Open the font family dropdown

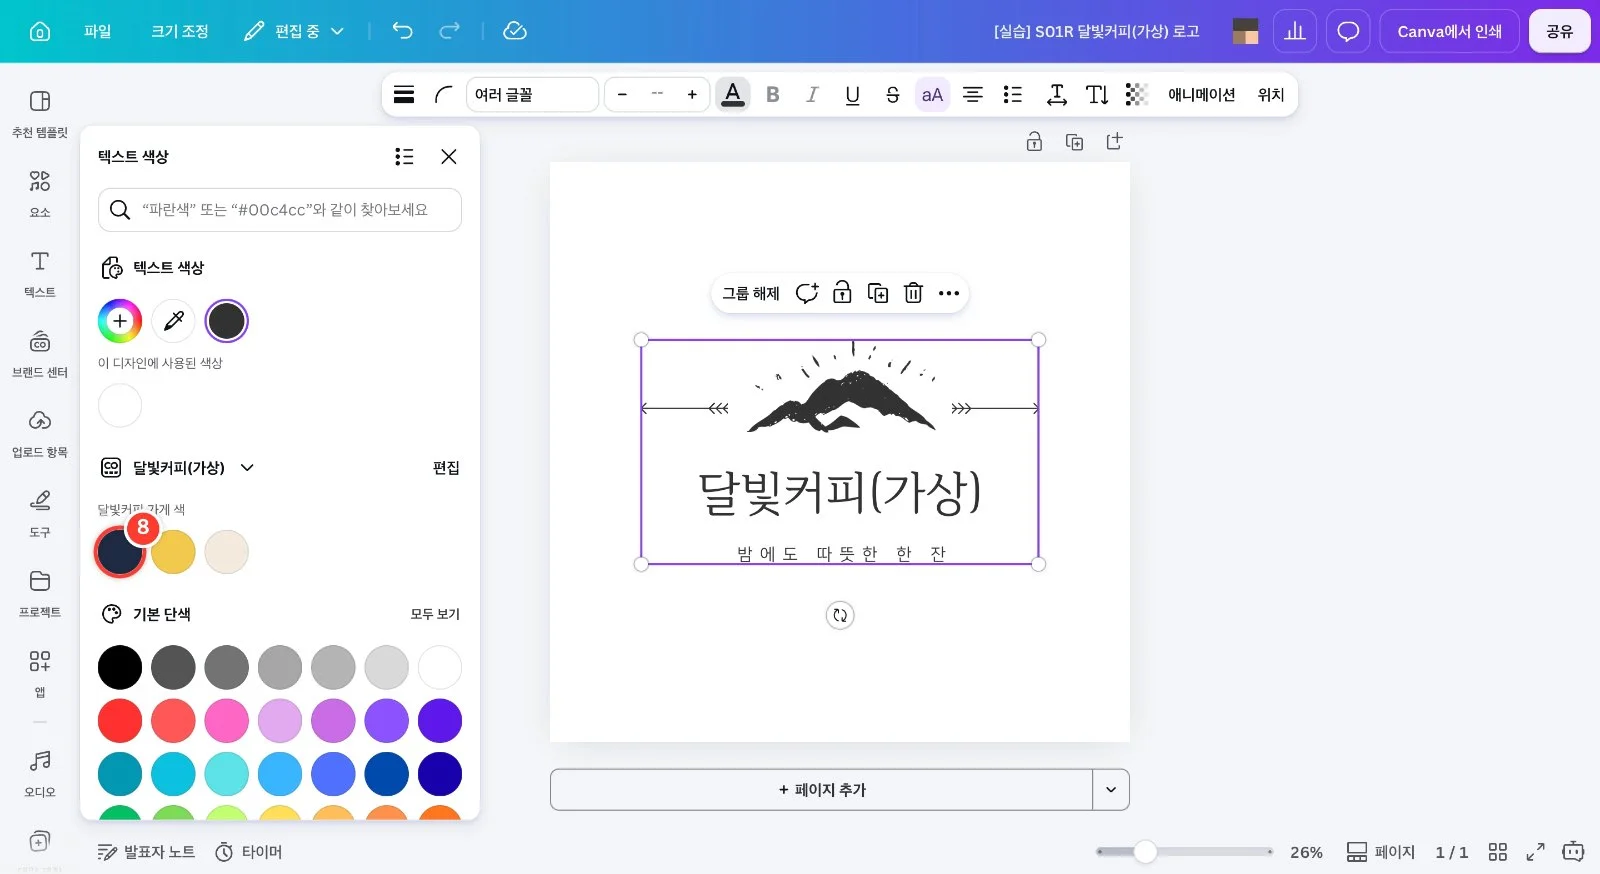tap(532, 94)
